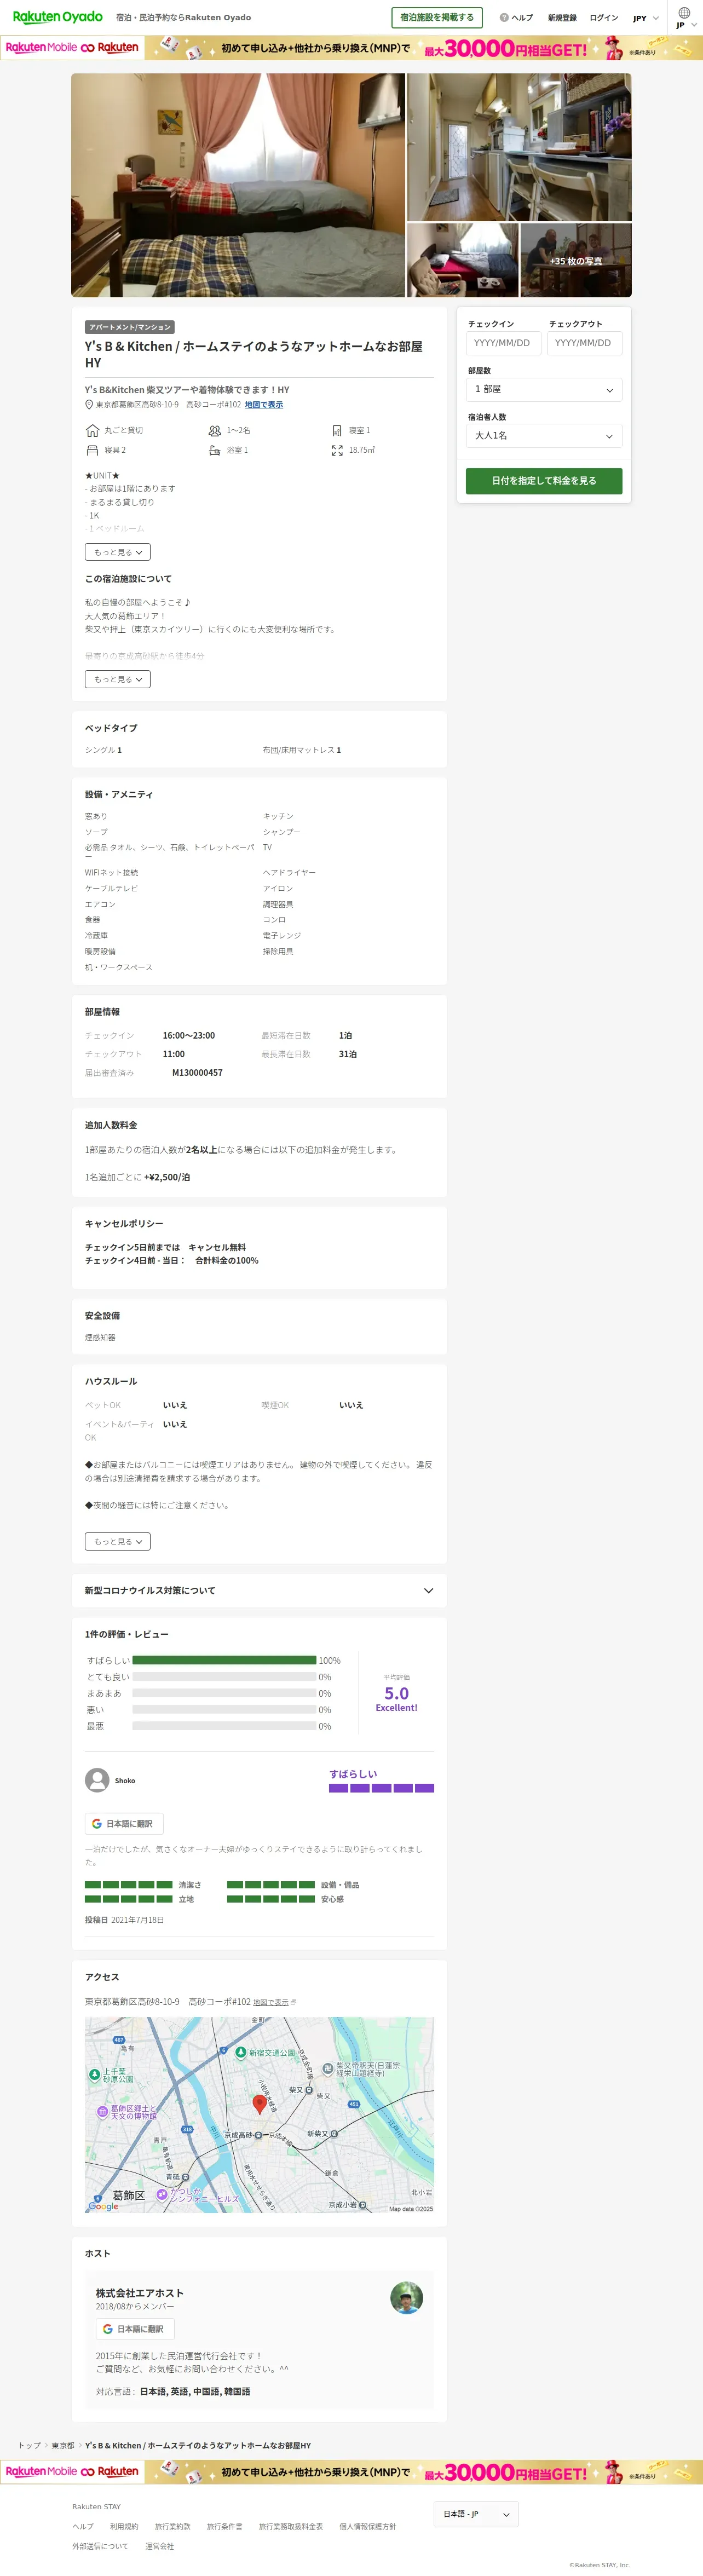Click review 日本語に翻訳 button
Image resolution: width=703 pixels, height=2576 pixels.
(x=124, y=1823)
